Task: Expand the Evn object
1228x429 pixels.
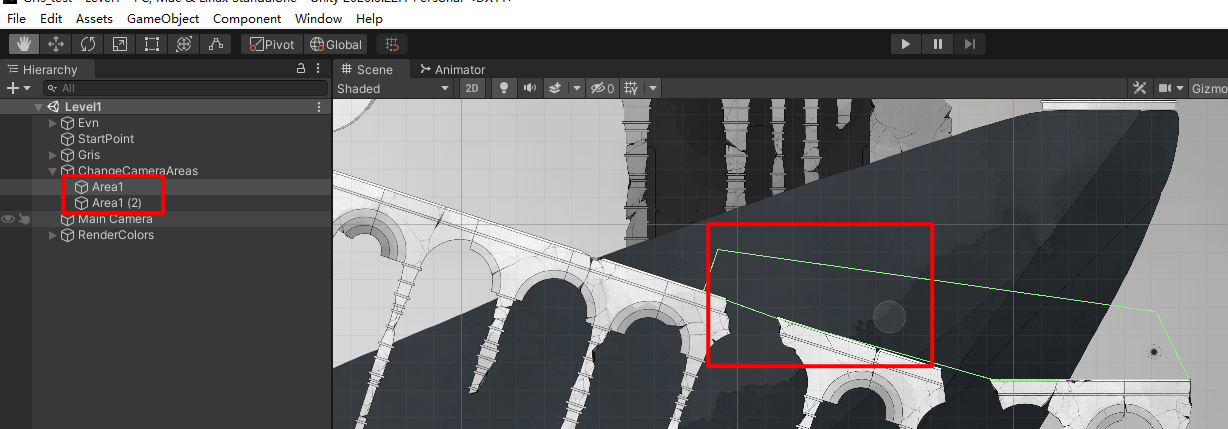Action: coord(53,123)
